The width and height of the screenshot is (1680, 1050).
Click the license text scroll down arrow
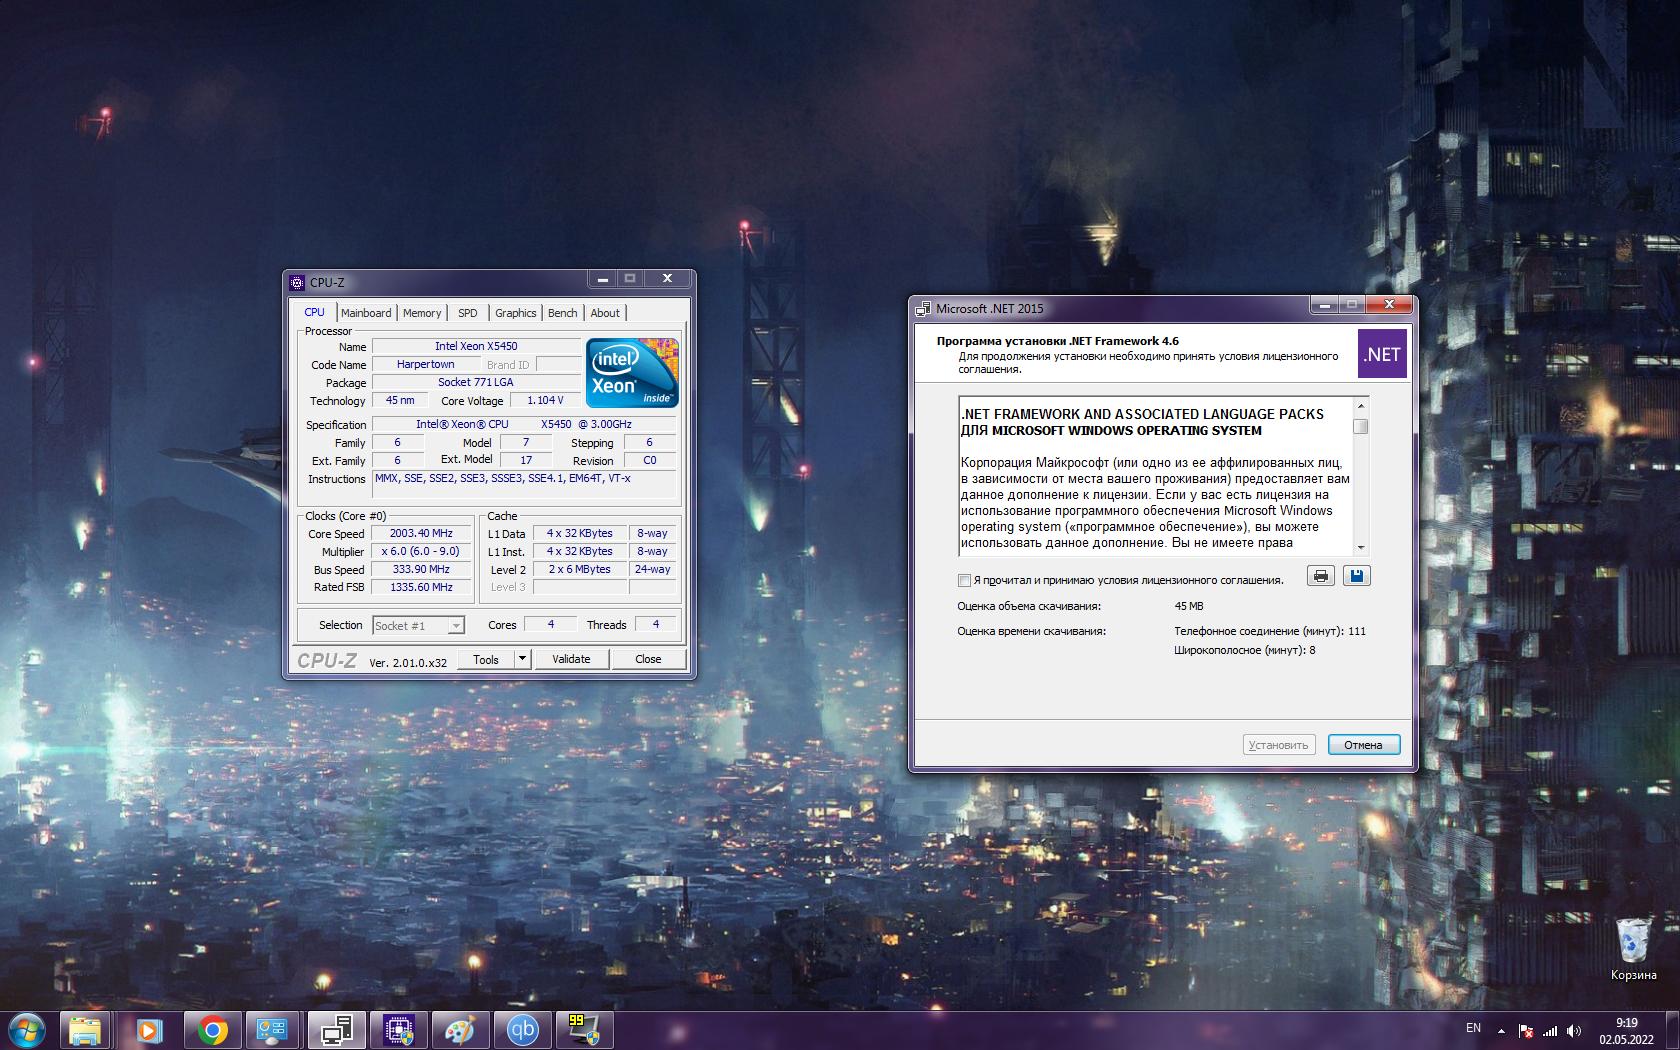(x=1360, y=548)
